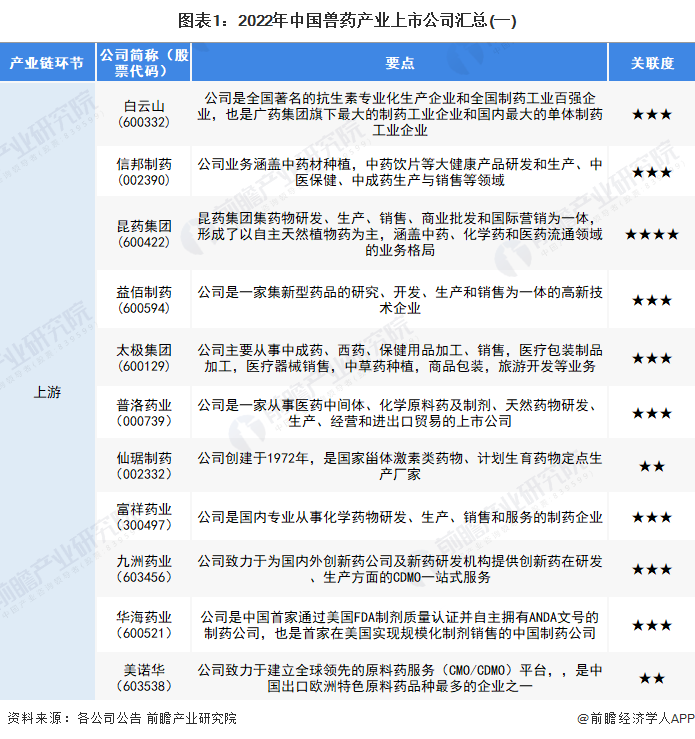Viewport: 695px width, 739px height.
Task: Select the 白云山 description about 抗生素专业化生产企业
Action: pyautogui.click(x=400, y=114)
